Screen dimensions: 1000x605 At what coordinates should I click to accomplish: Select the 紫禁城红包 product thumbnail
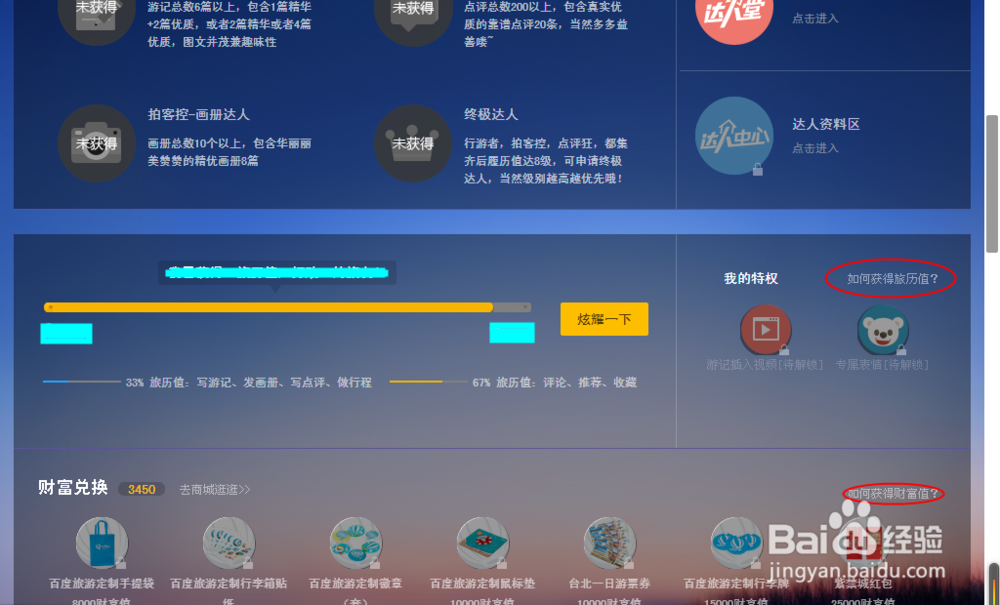pos(863,542)
